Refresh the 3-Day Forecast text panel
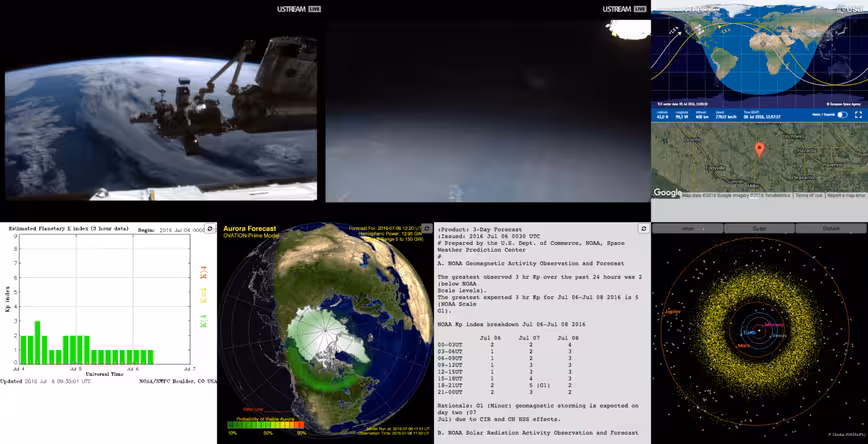 coord(643,228)
